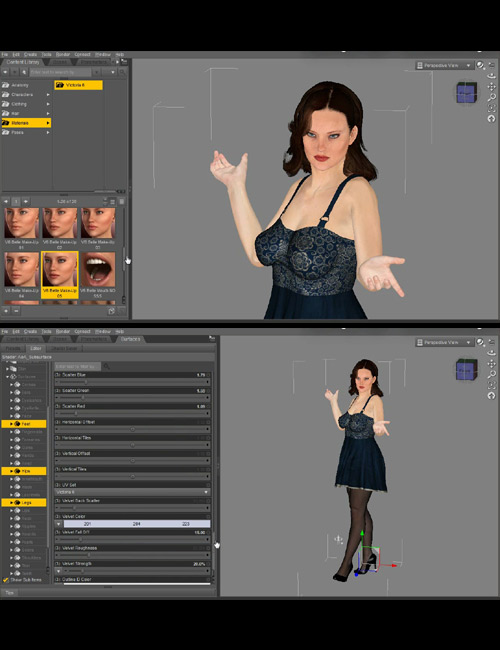Open the Content Library tab
The height and width of the screenshot is (650, 500).
pos(23,62)
